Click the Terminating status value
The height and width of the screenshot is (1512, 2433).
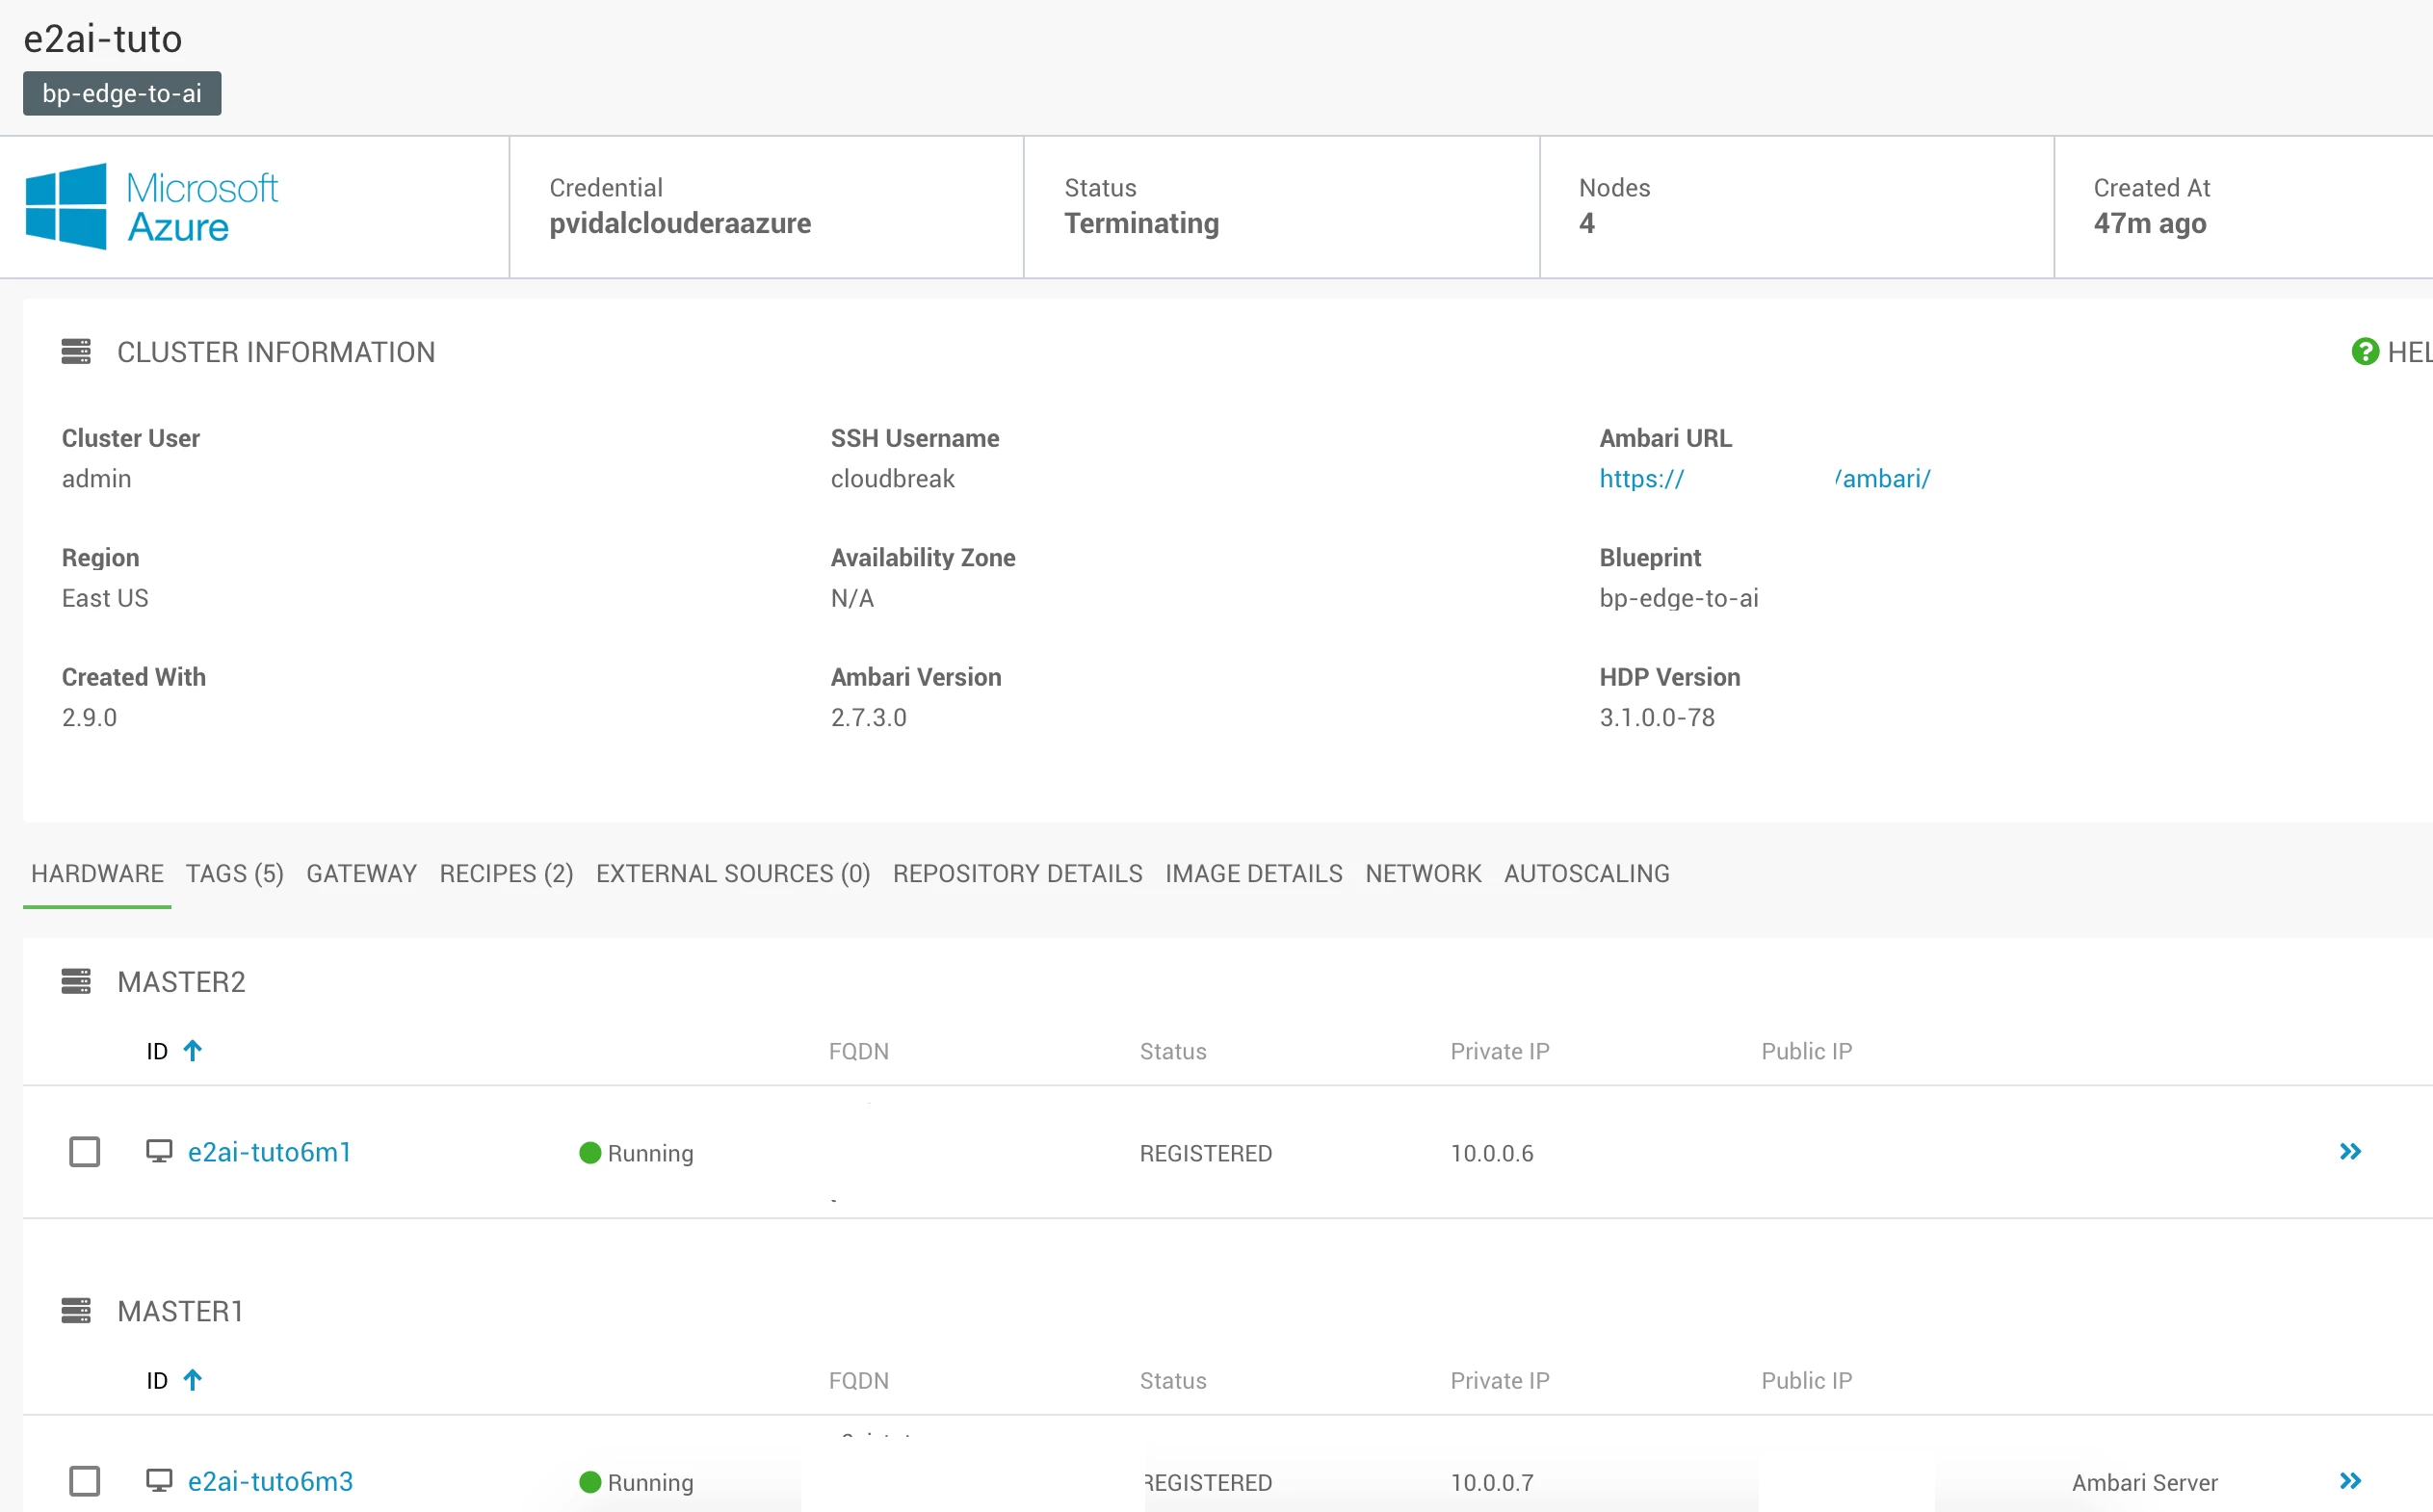1142,223
